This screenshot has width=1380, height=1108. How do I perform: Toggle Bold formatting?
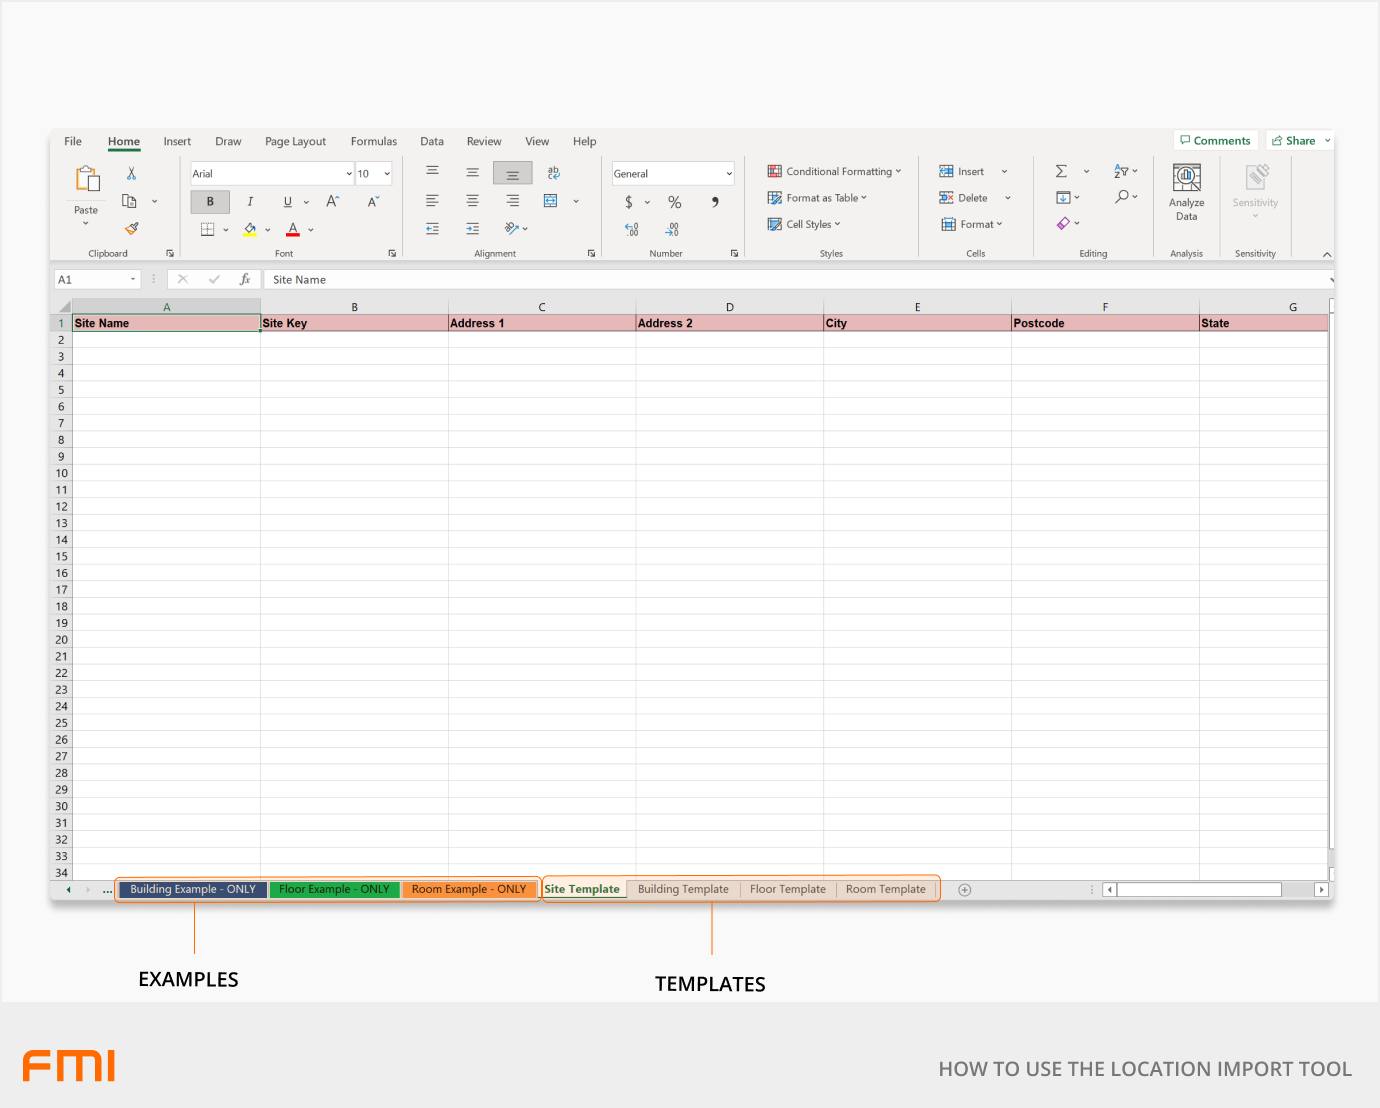[x=210, y=201]
